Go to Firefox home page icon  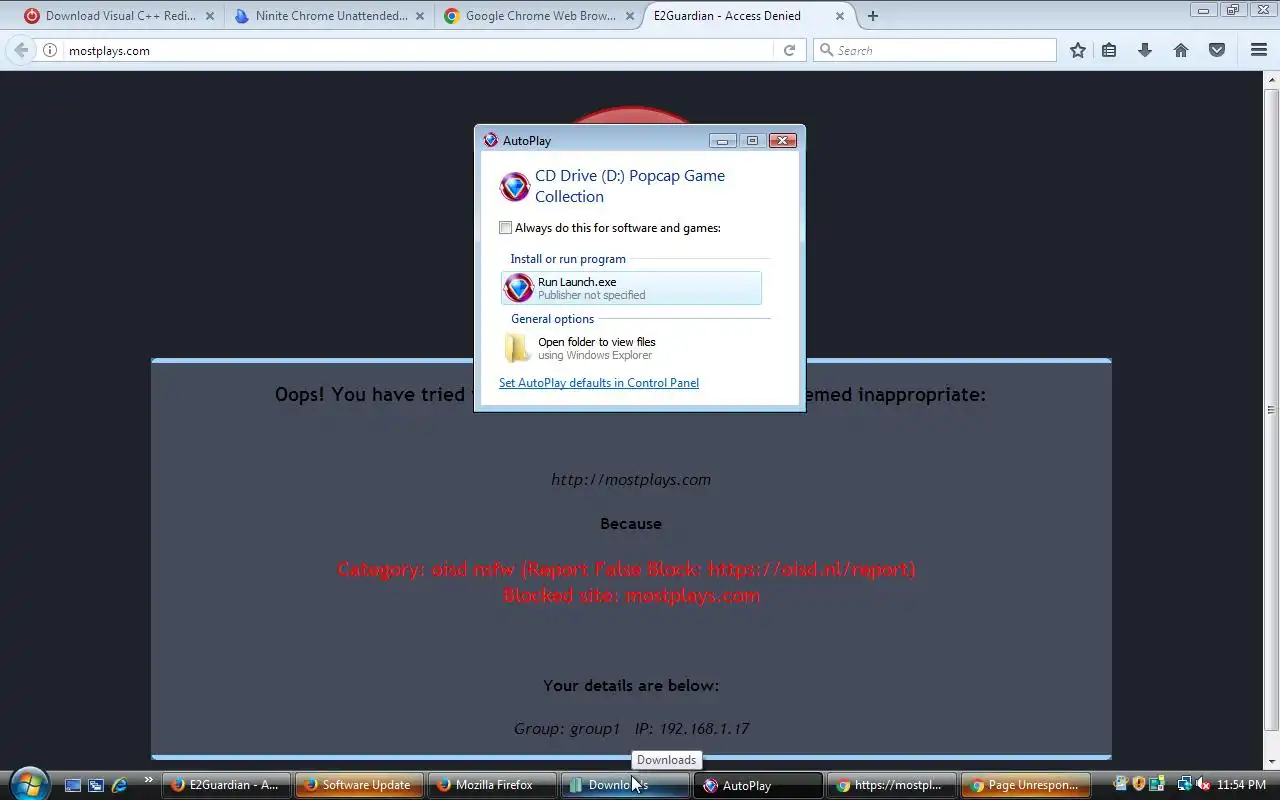(x=1181, y=50)
